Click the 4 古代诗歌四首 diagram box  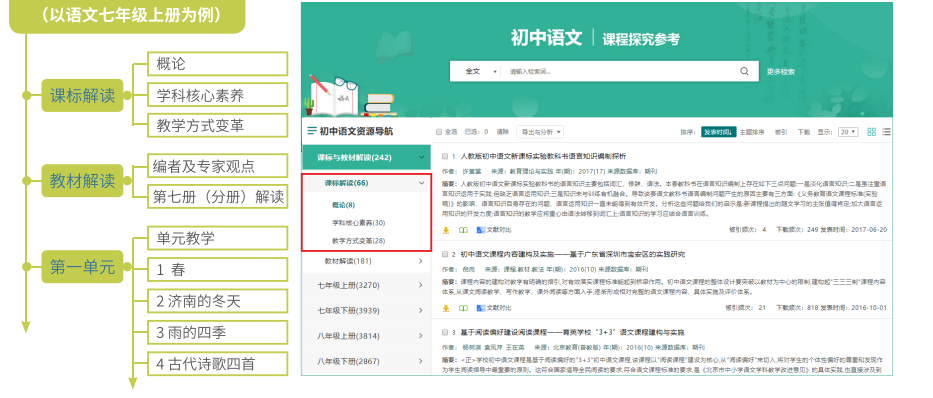tap(217, 363)
